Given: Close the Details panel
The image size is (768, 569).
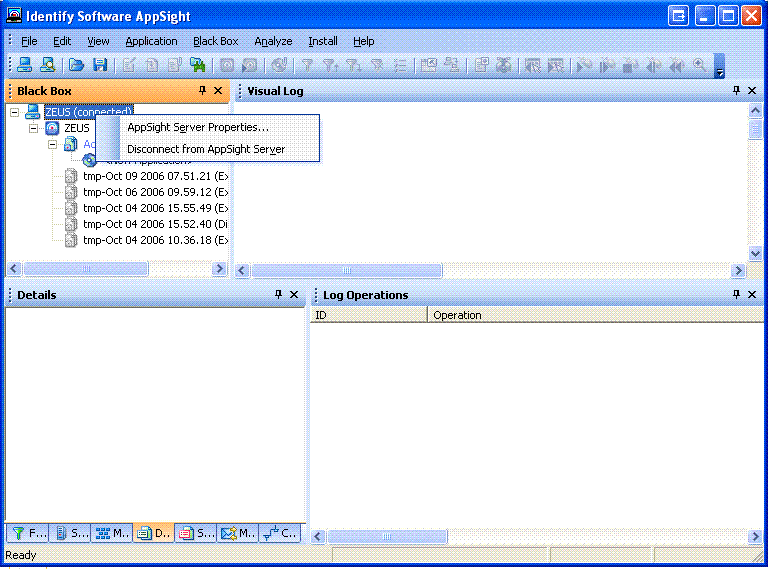Looking at the screenshot, I should 294,295.
